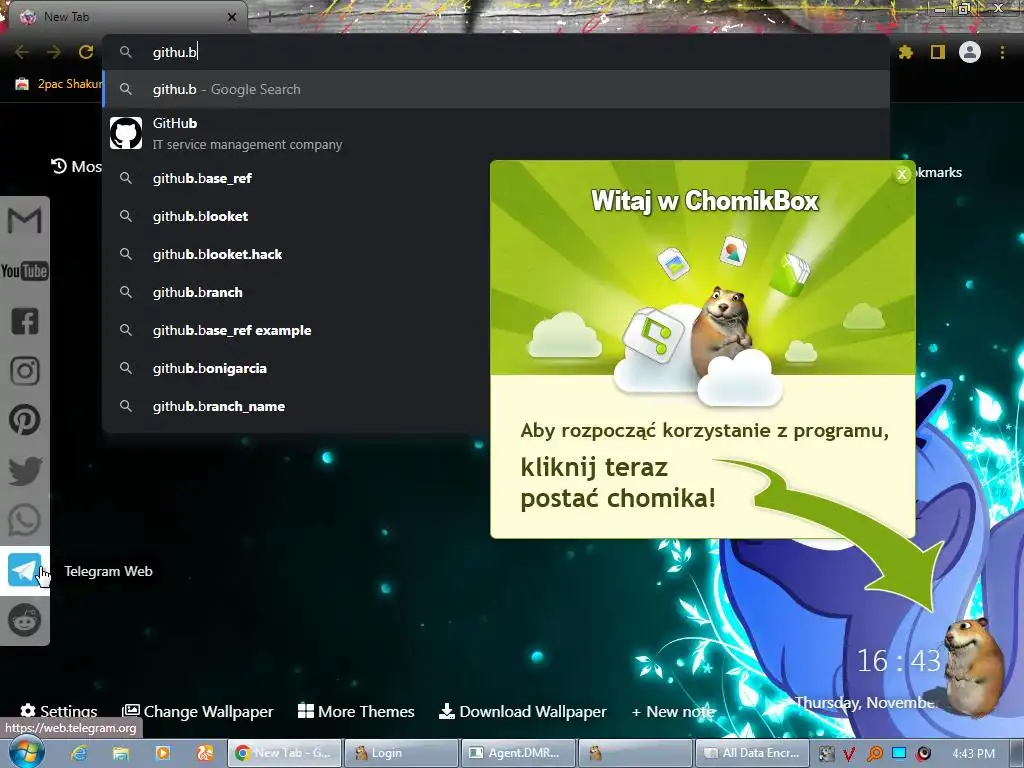Open the 2pac Shakur bookmark
Viewport: 1024px width, 768px height.
point(59,84)
